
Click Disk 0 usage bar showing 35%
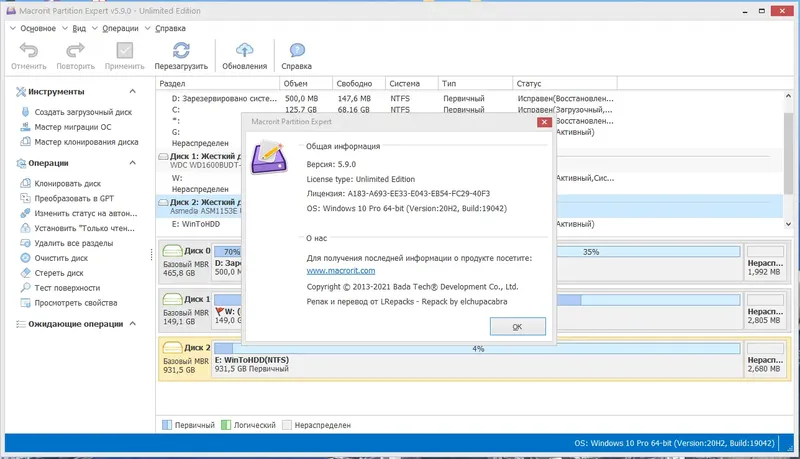coord(648,251)
